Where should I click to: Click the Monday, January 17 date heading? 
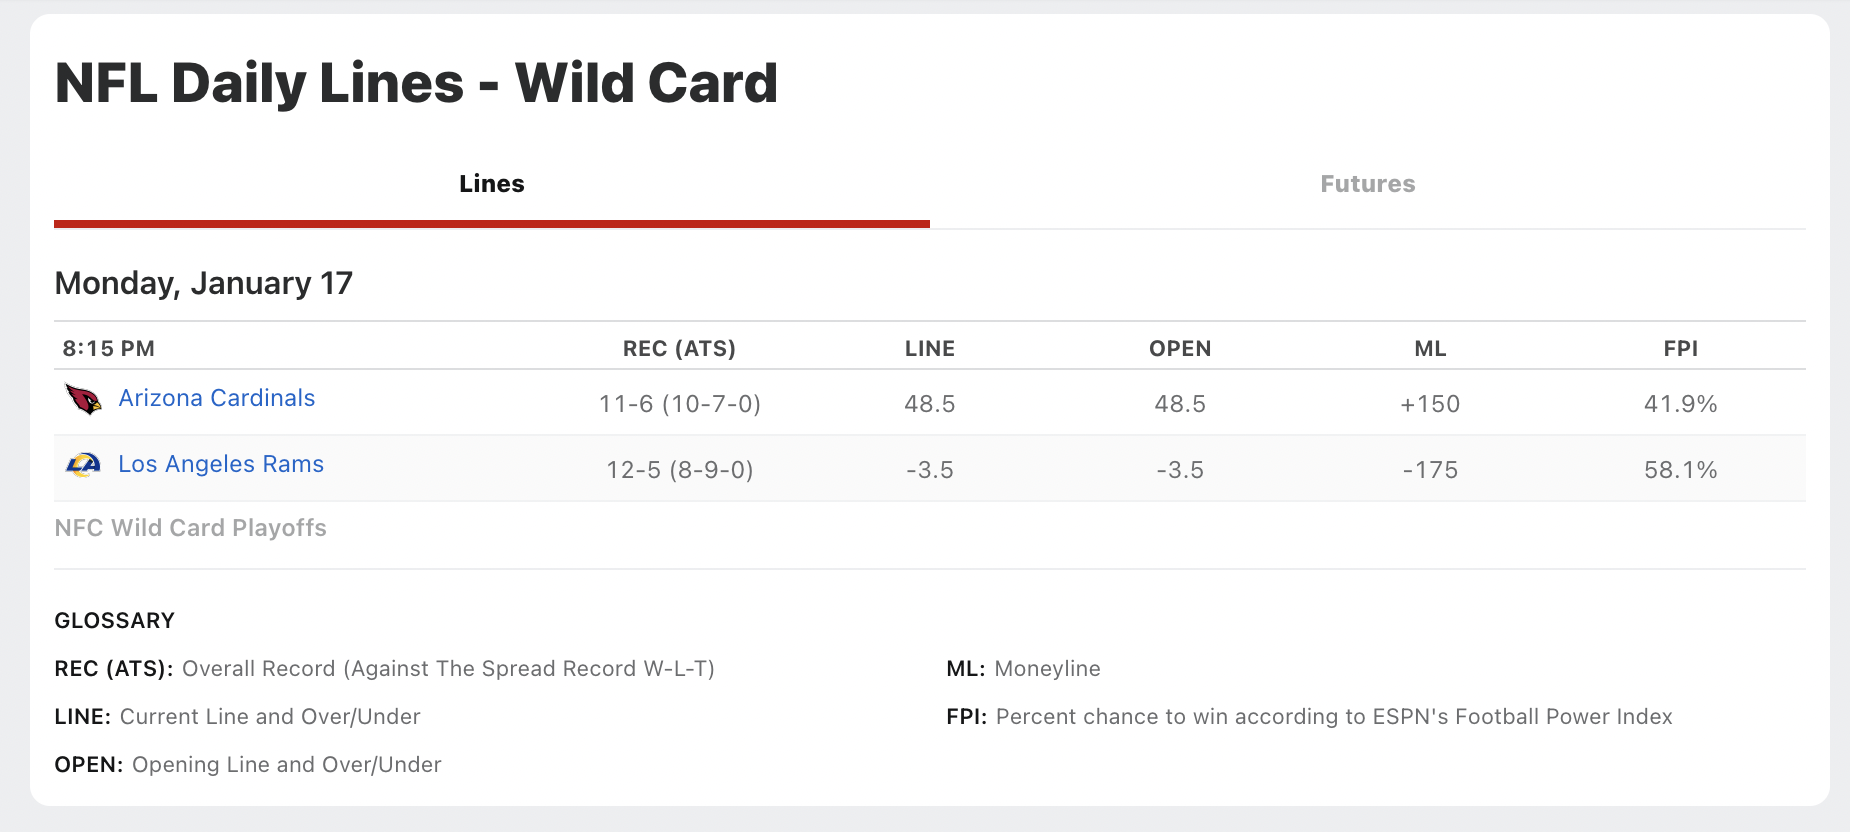click(x=204, y=284)
